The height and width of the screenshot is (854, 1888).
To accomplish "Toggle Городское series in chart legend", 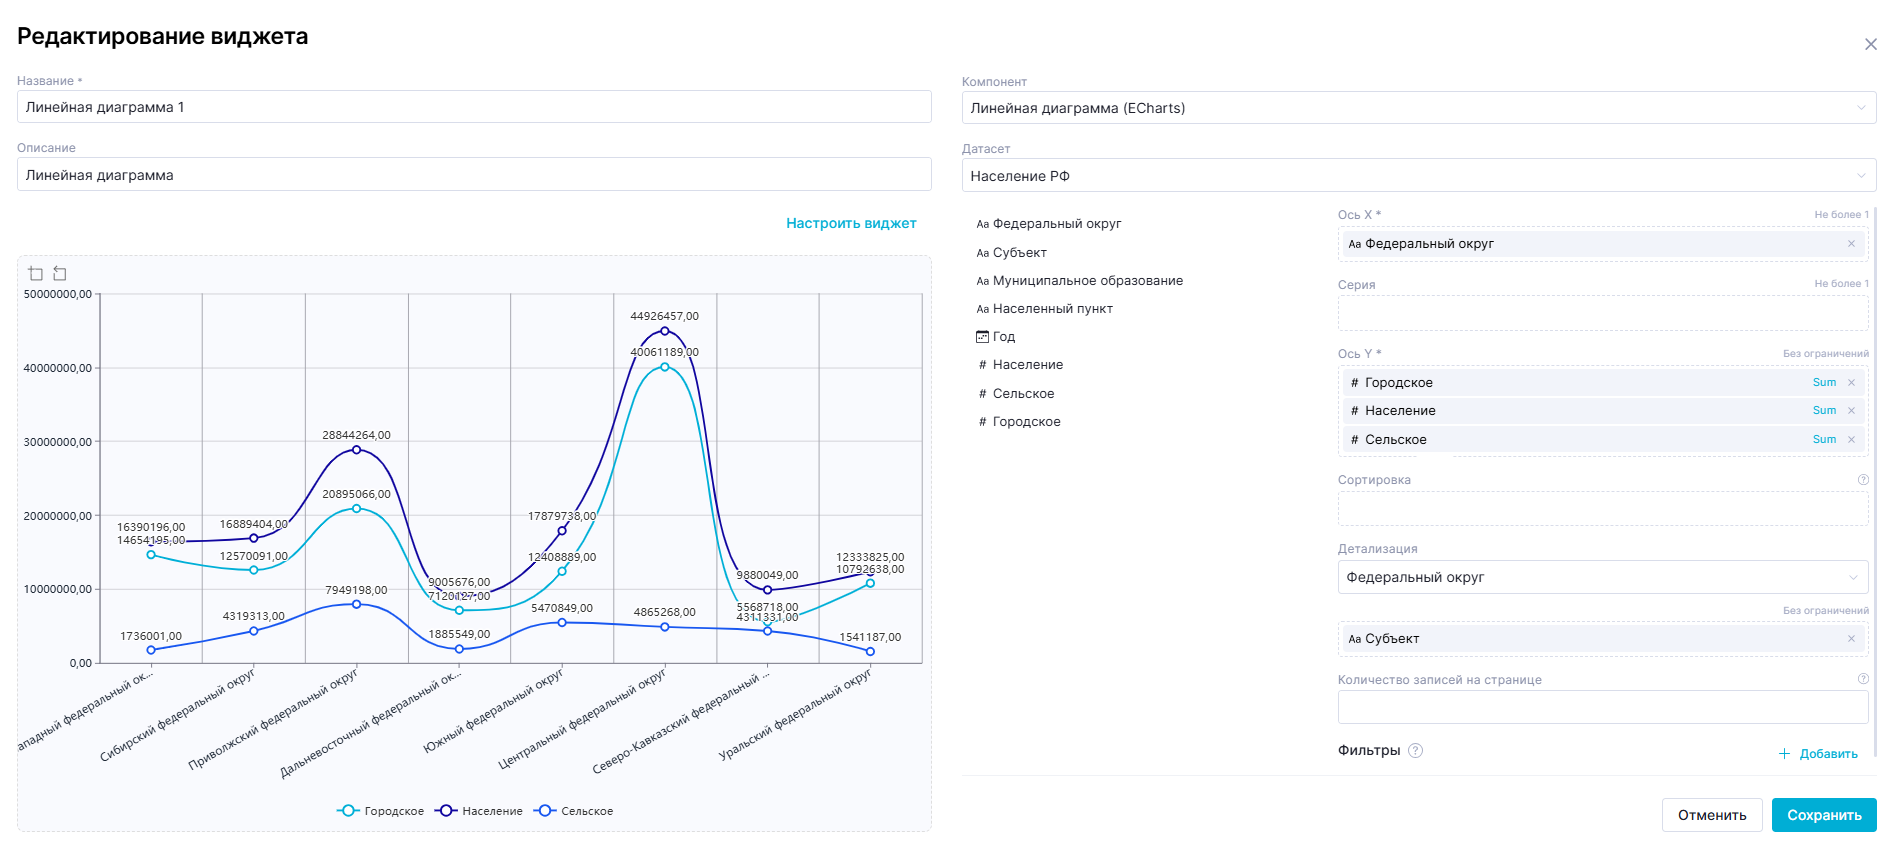I will coord(381,811).
